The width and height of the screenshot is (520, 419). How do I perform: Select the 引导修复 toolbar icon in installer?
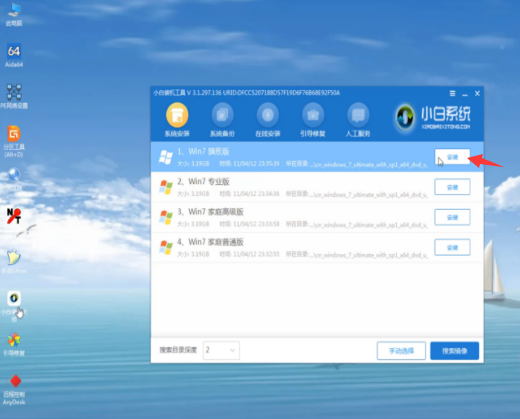pyautogui.click(x=313, y=115)
